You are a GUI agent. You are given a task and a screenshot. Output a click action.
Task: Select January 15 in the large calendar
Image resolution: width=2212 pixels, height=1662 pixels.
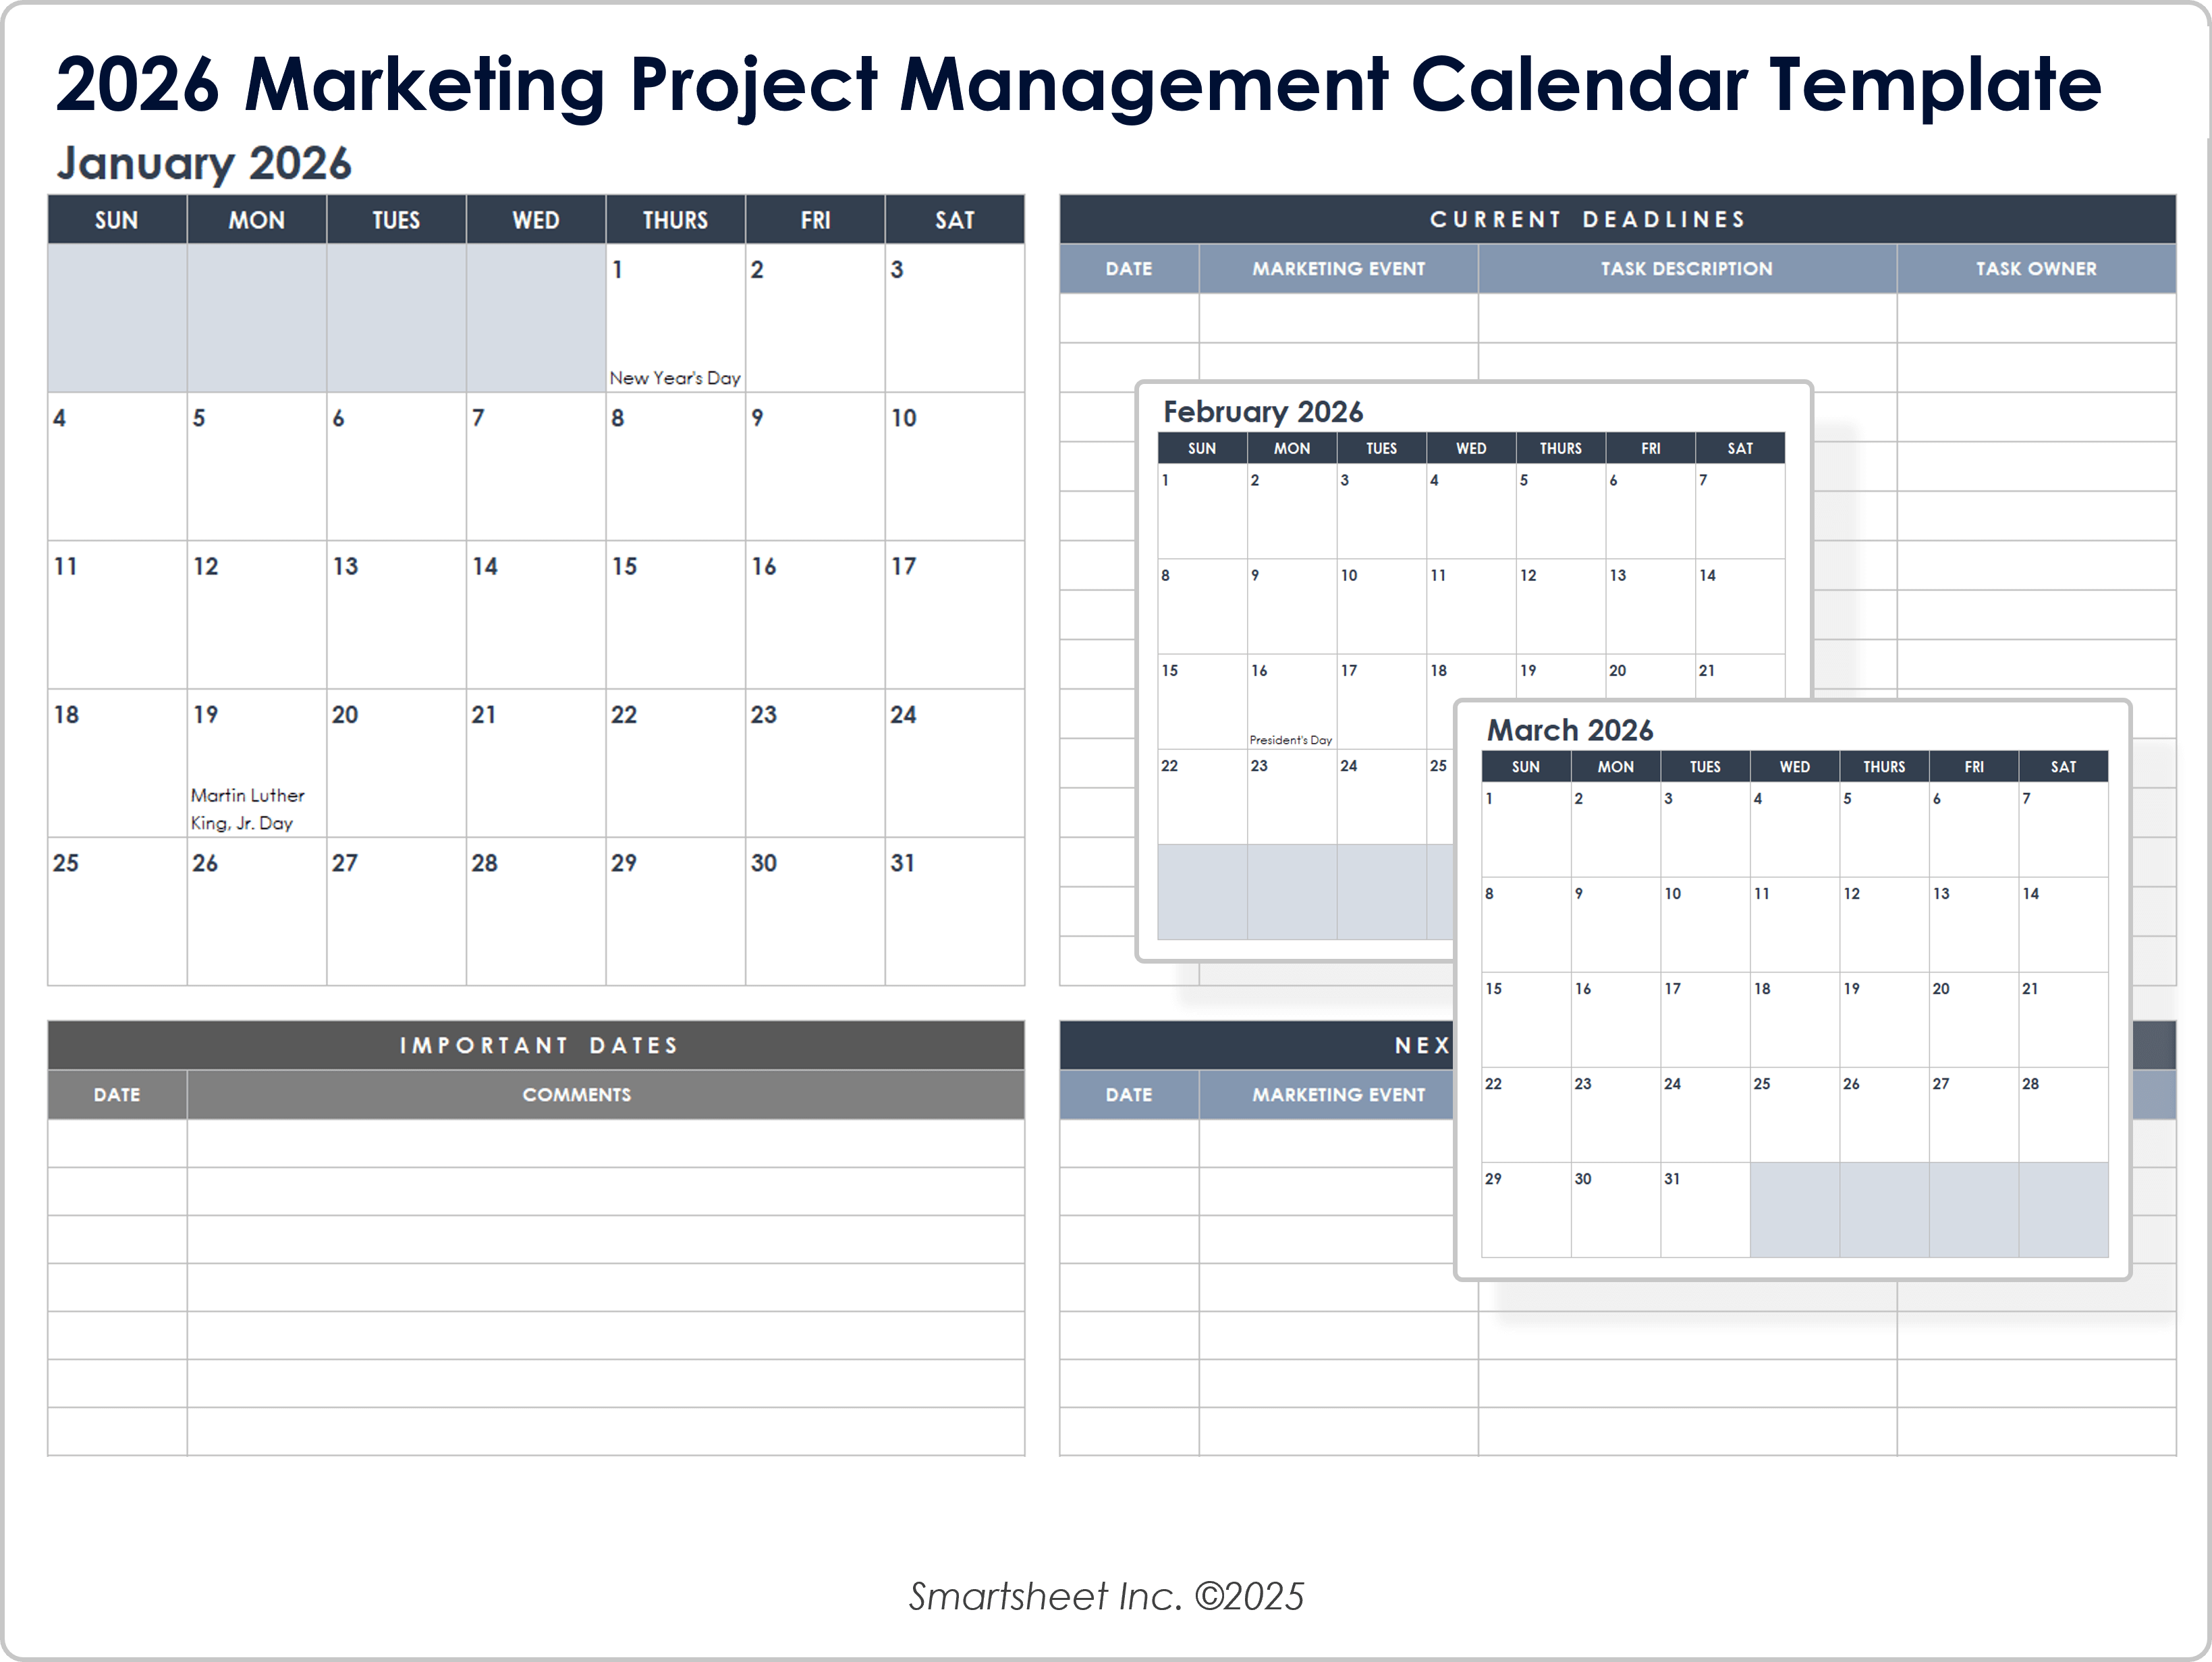click(675, 614)
